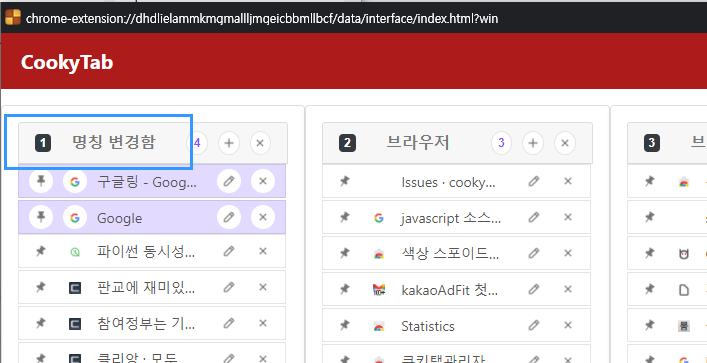Close the Issues · cooky... tab
Image resolution: width=707 pixels, height=363 pixels.
click(568, 181)
